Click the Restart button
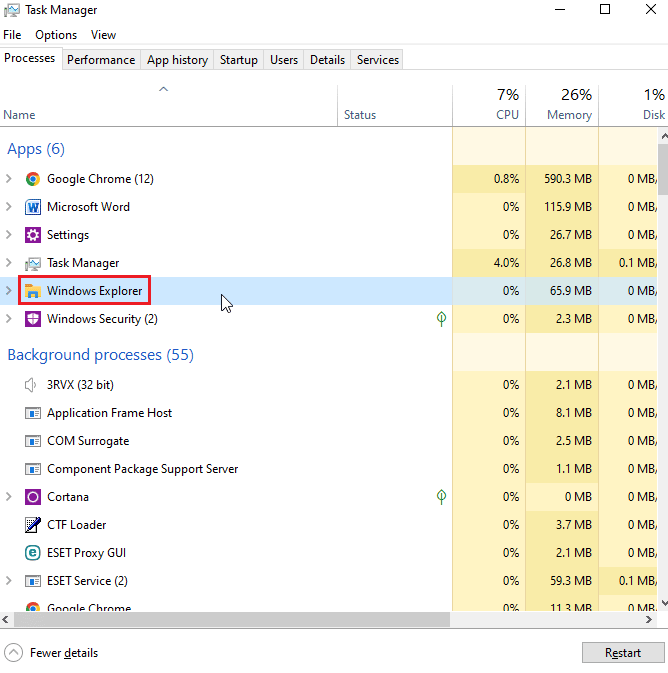The width and height of the screenshot is (668, 673). [x=622, y=653]
